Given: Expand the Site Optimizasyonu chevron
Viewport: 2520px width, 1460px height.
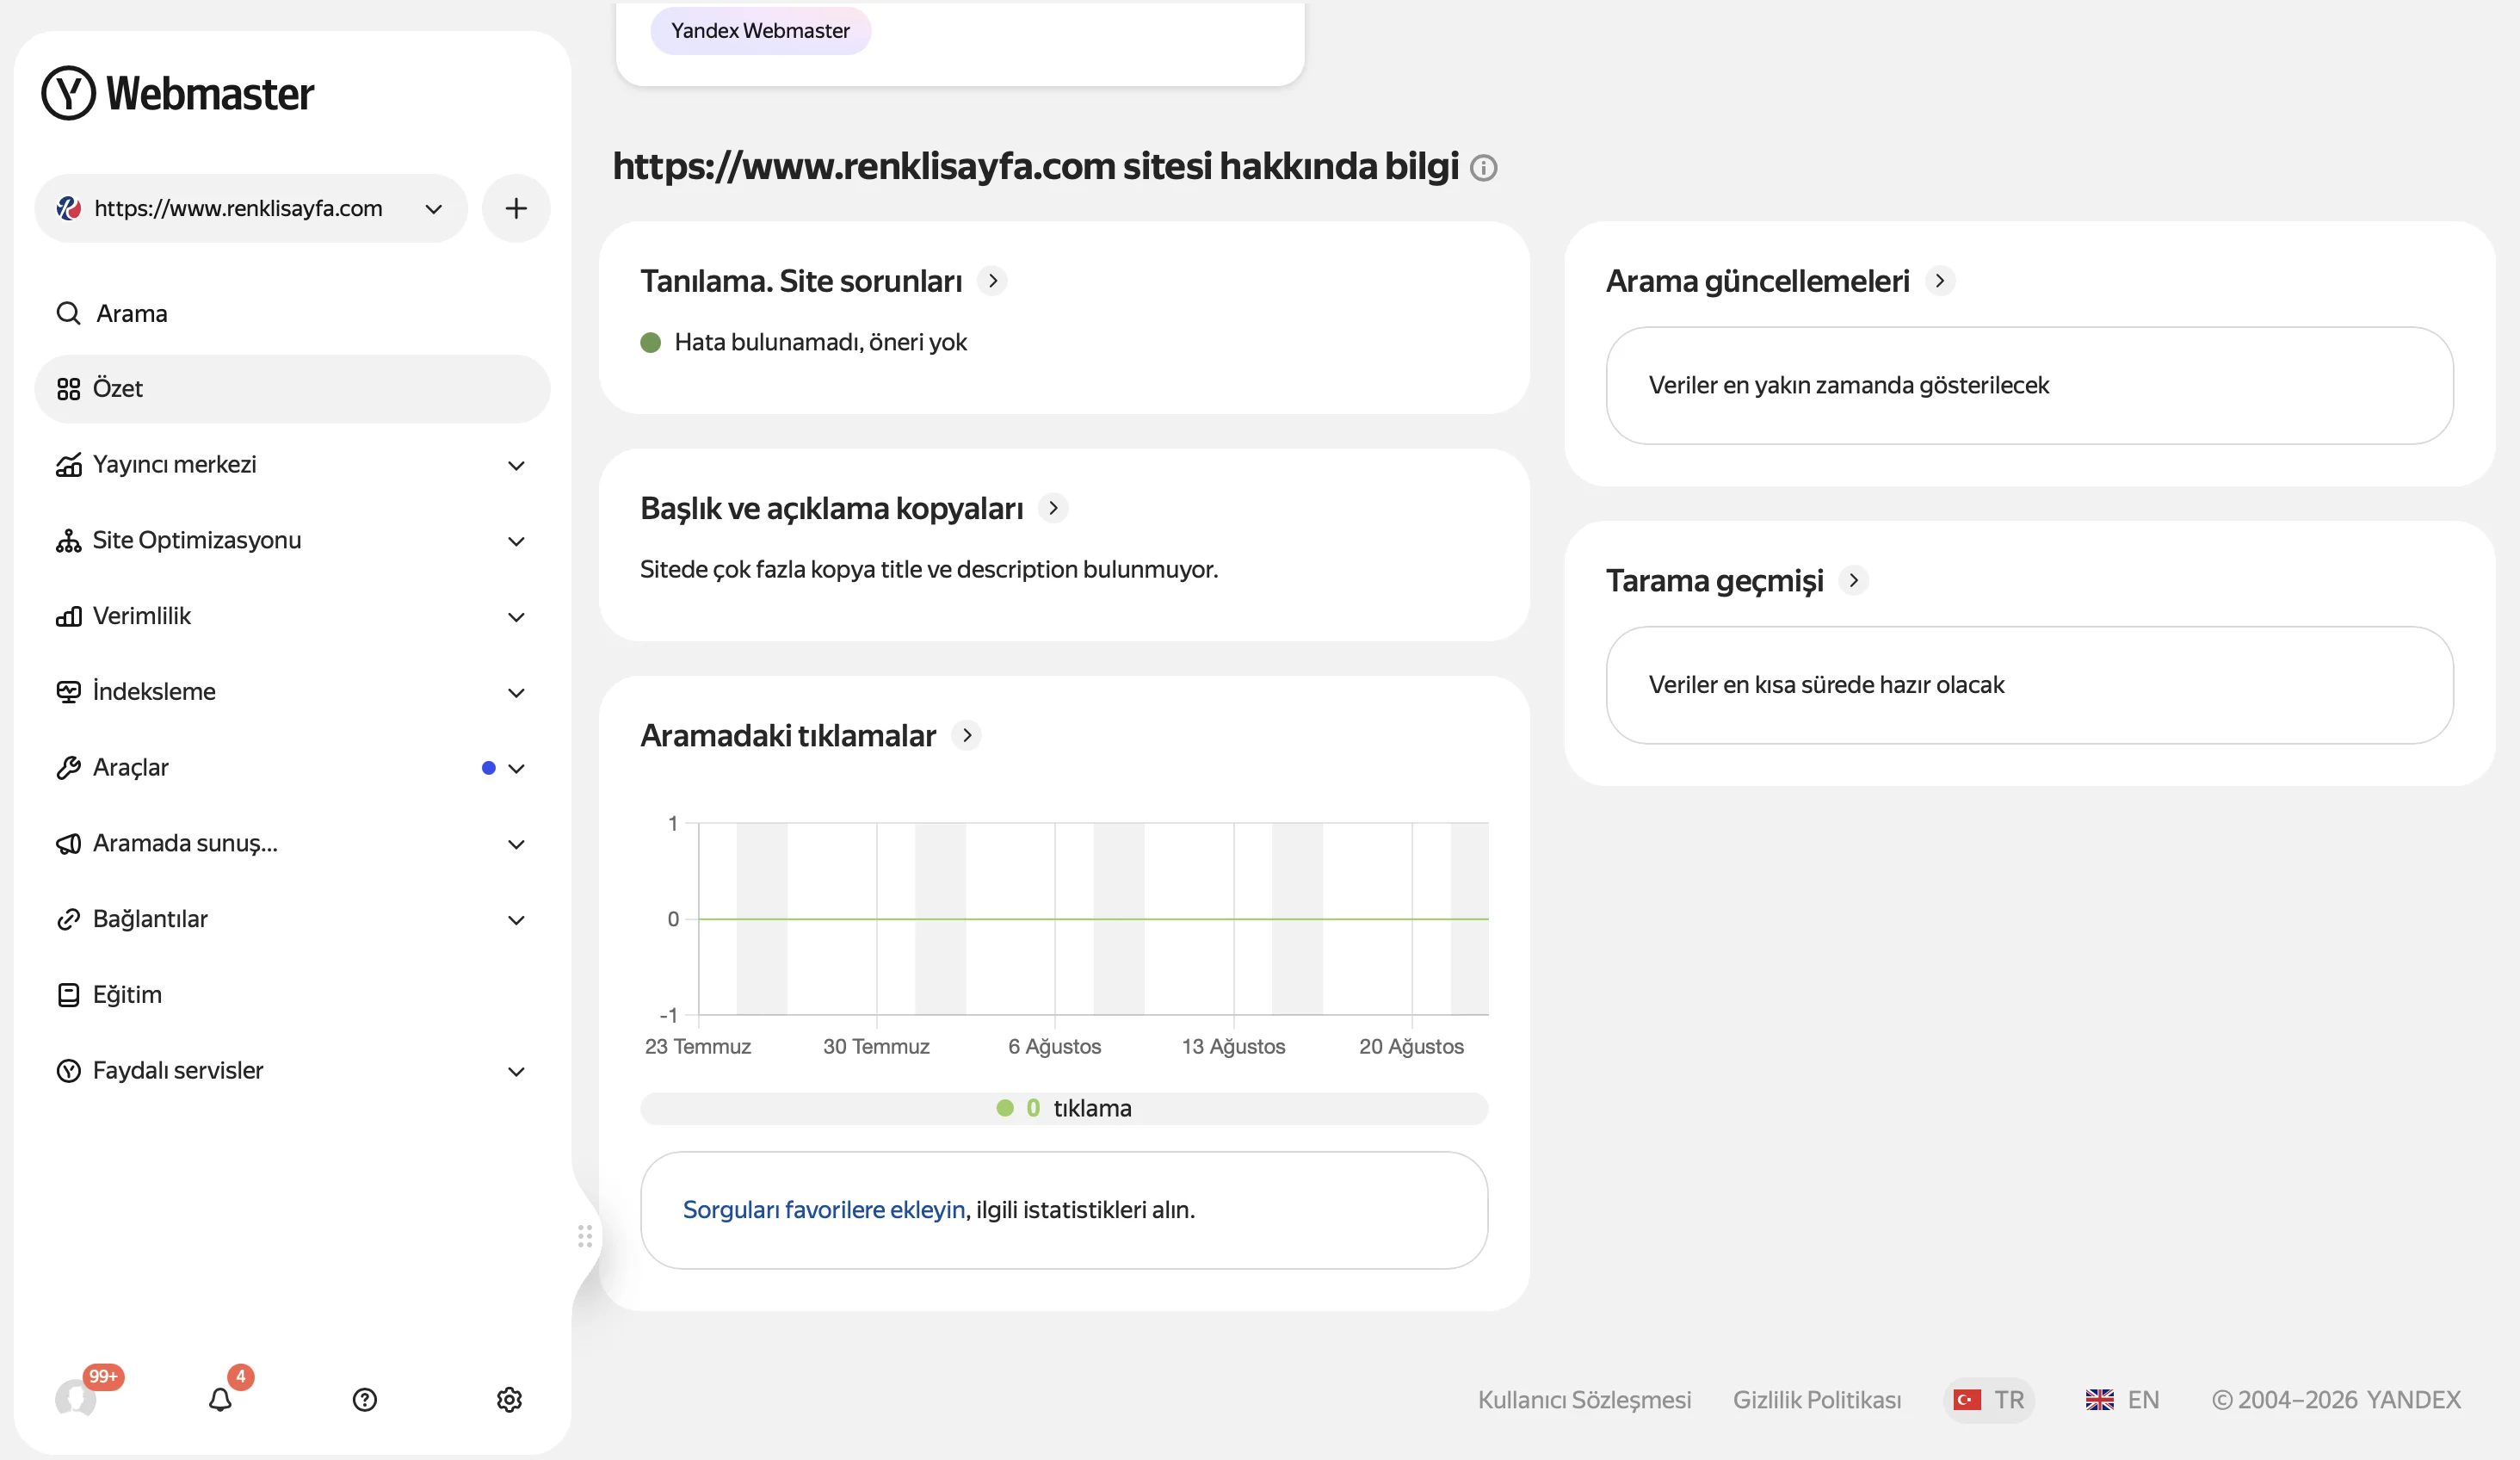Looking at the screenshot, I should (516, 542).
